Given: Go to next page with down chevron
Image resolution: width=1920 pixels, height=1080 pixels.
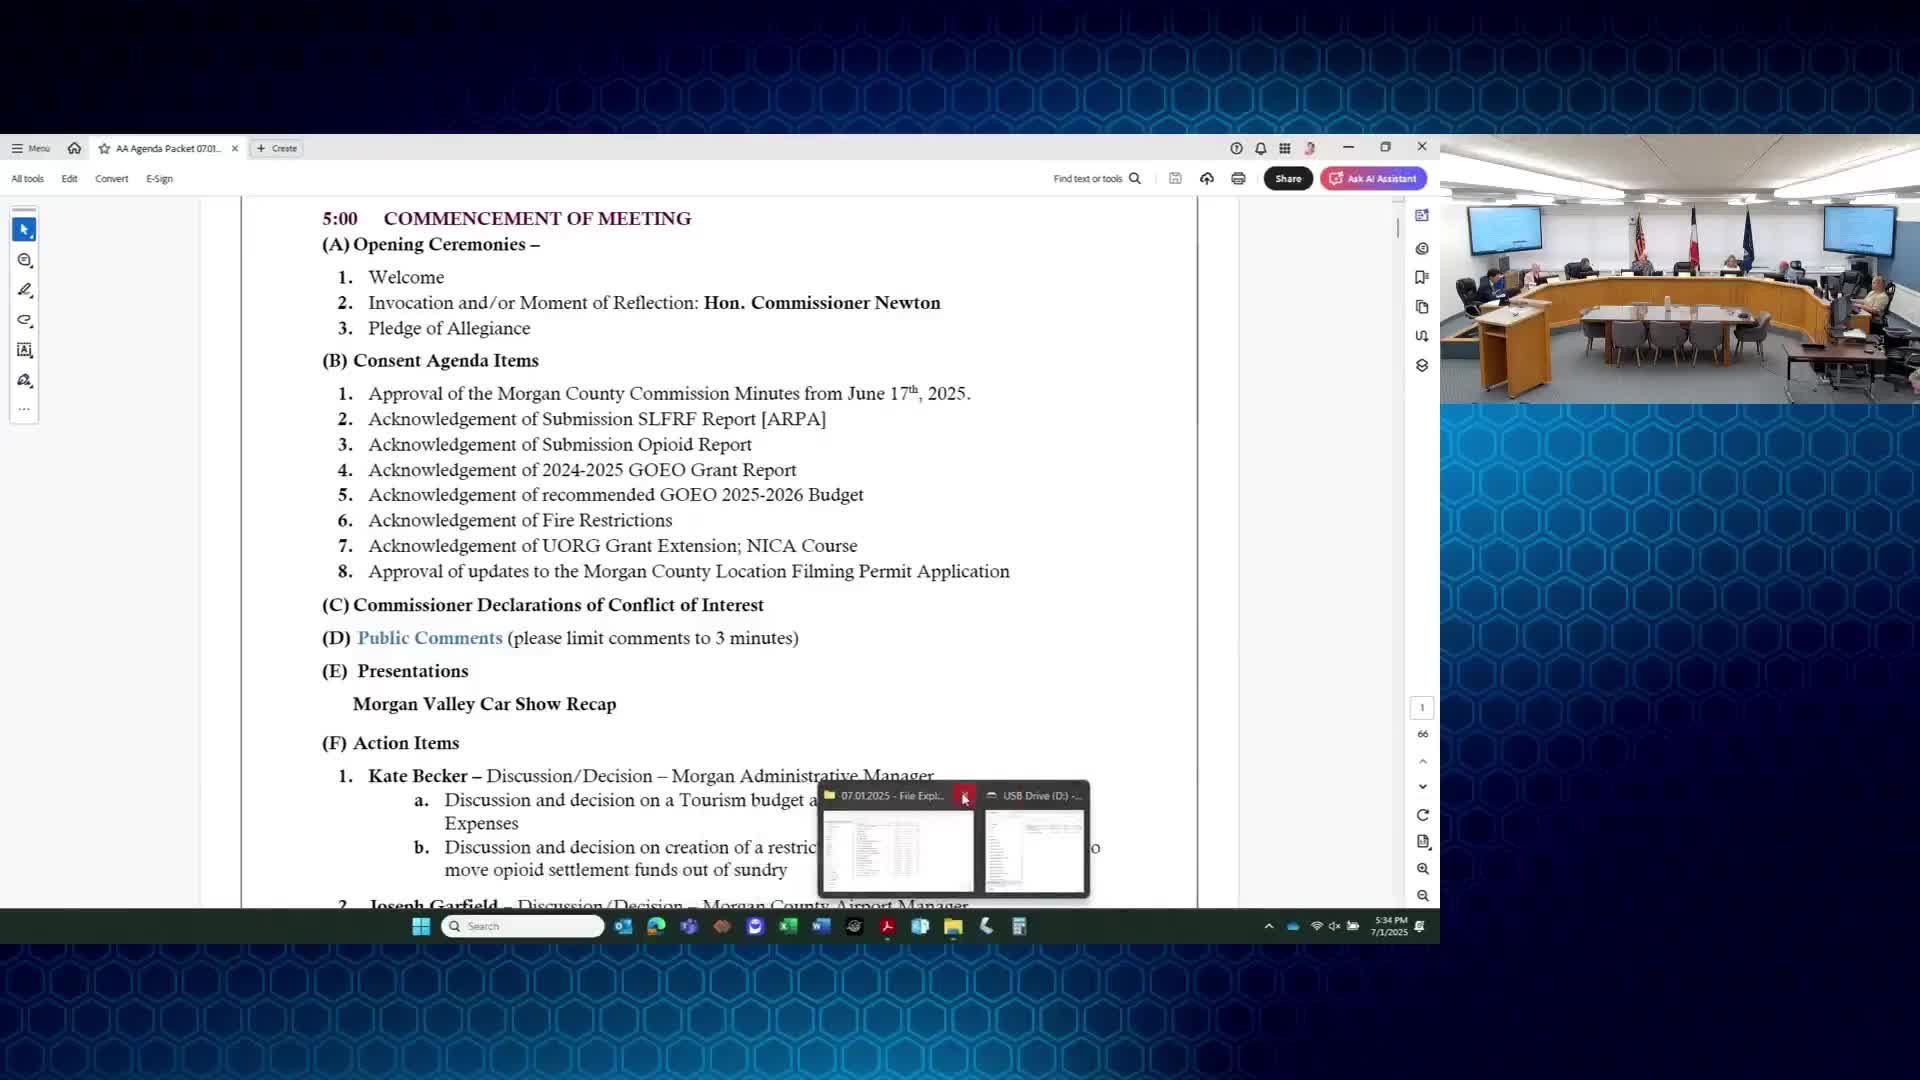Looking at the screenshot, I should (1422, 787).
